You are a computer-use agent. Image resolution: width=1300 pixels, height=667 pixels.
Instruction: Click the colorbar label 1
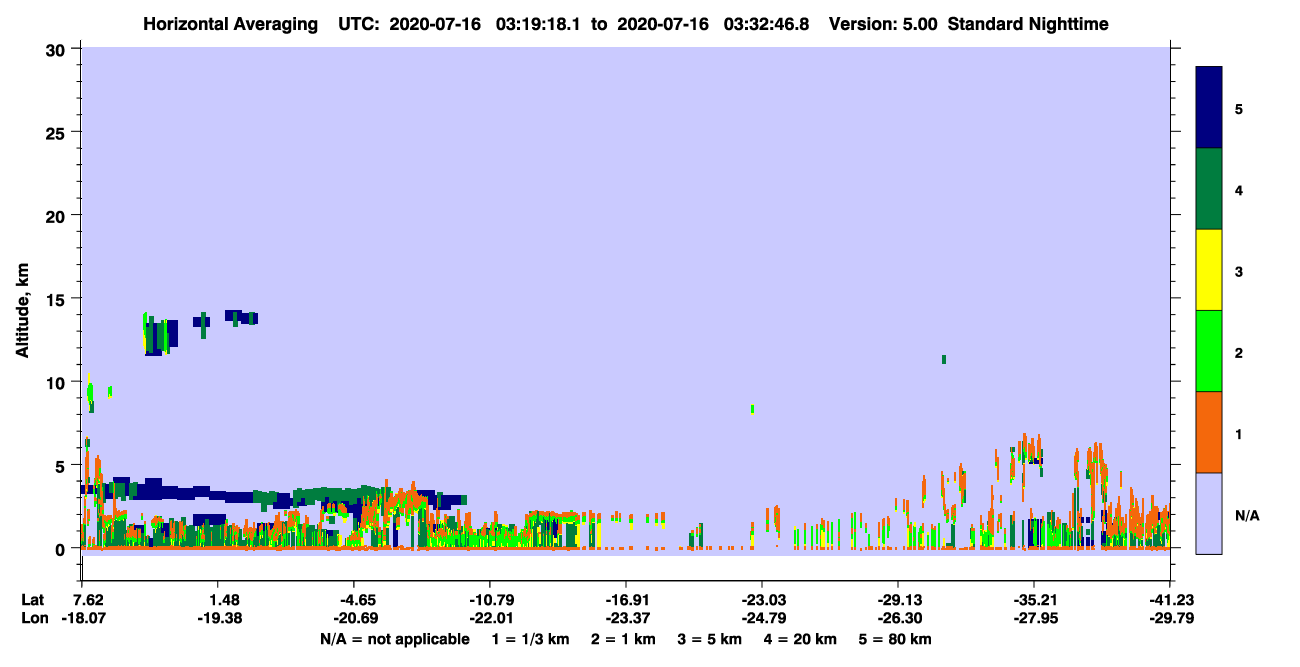point(1239,434)
